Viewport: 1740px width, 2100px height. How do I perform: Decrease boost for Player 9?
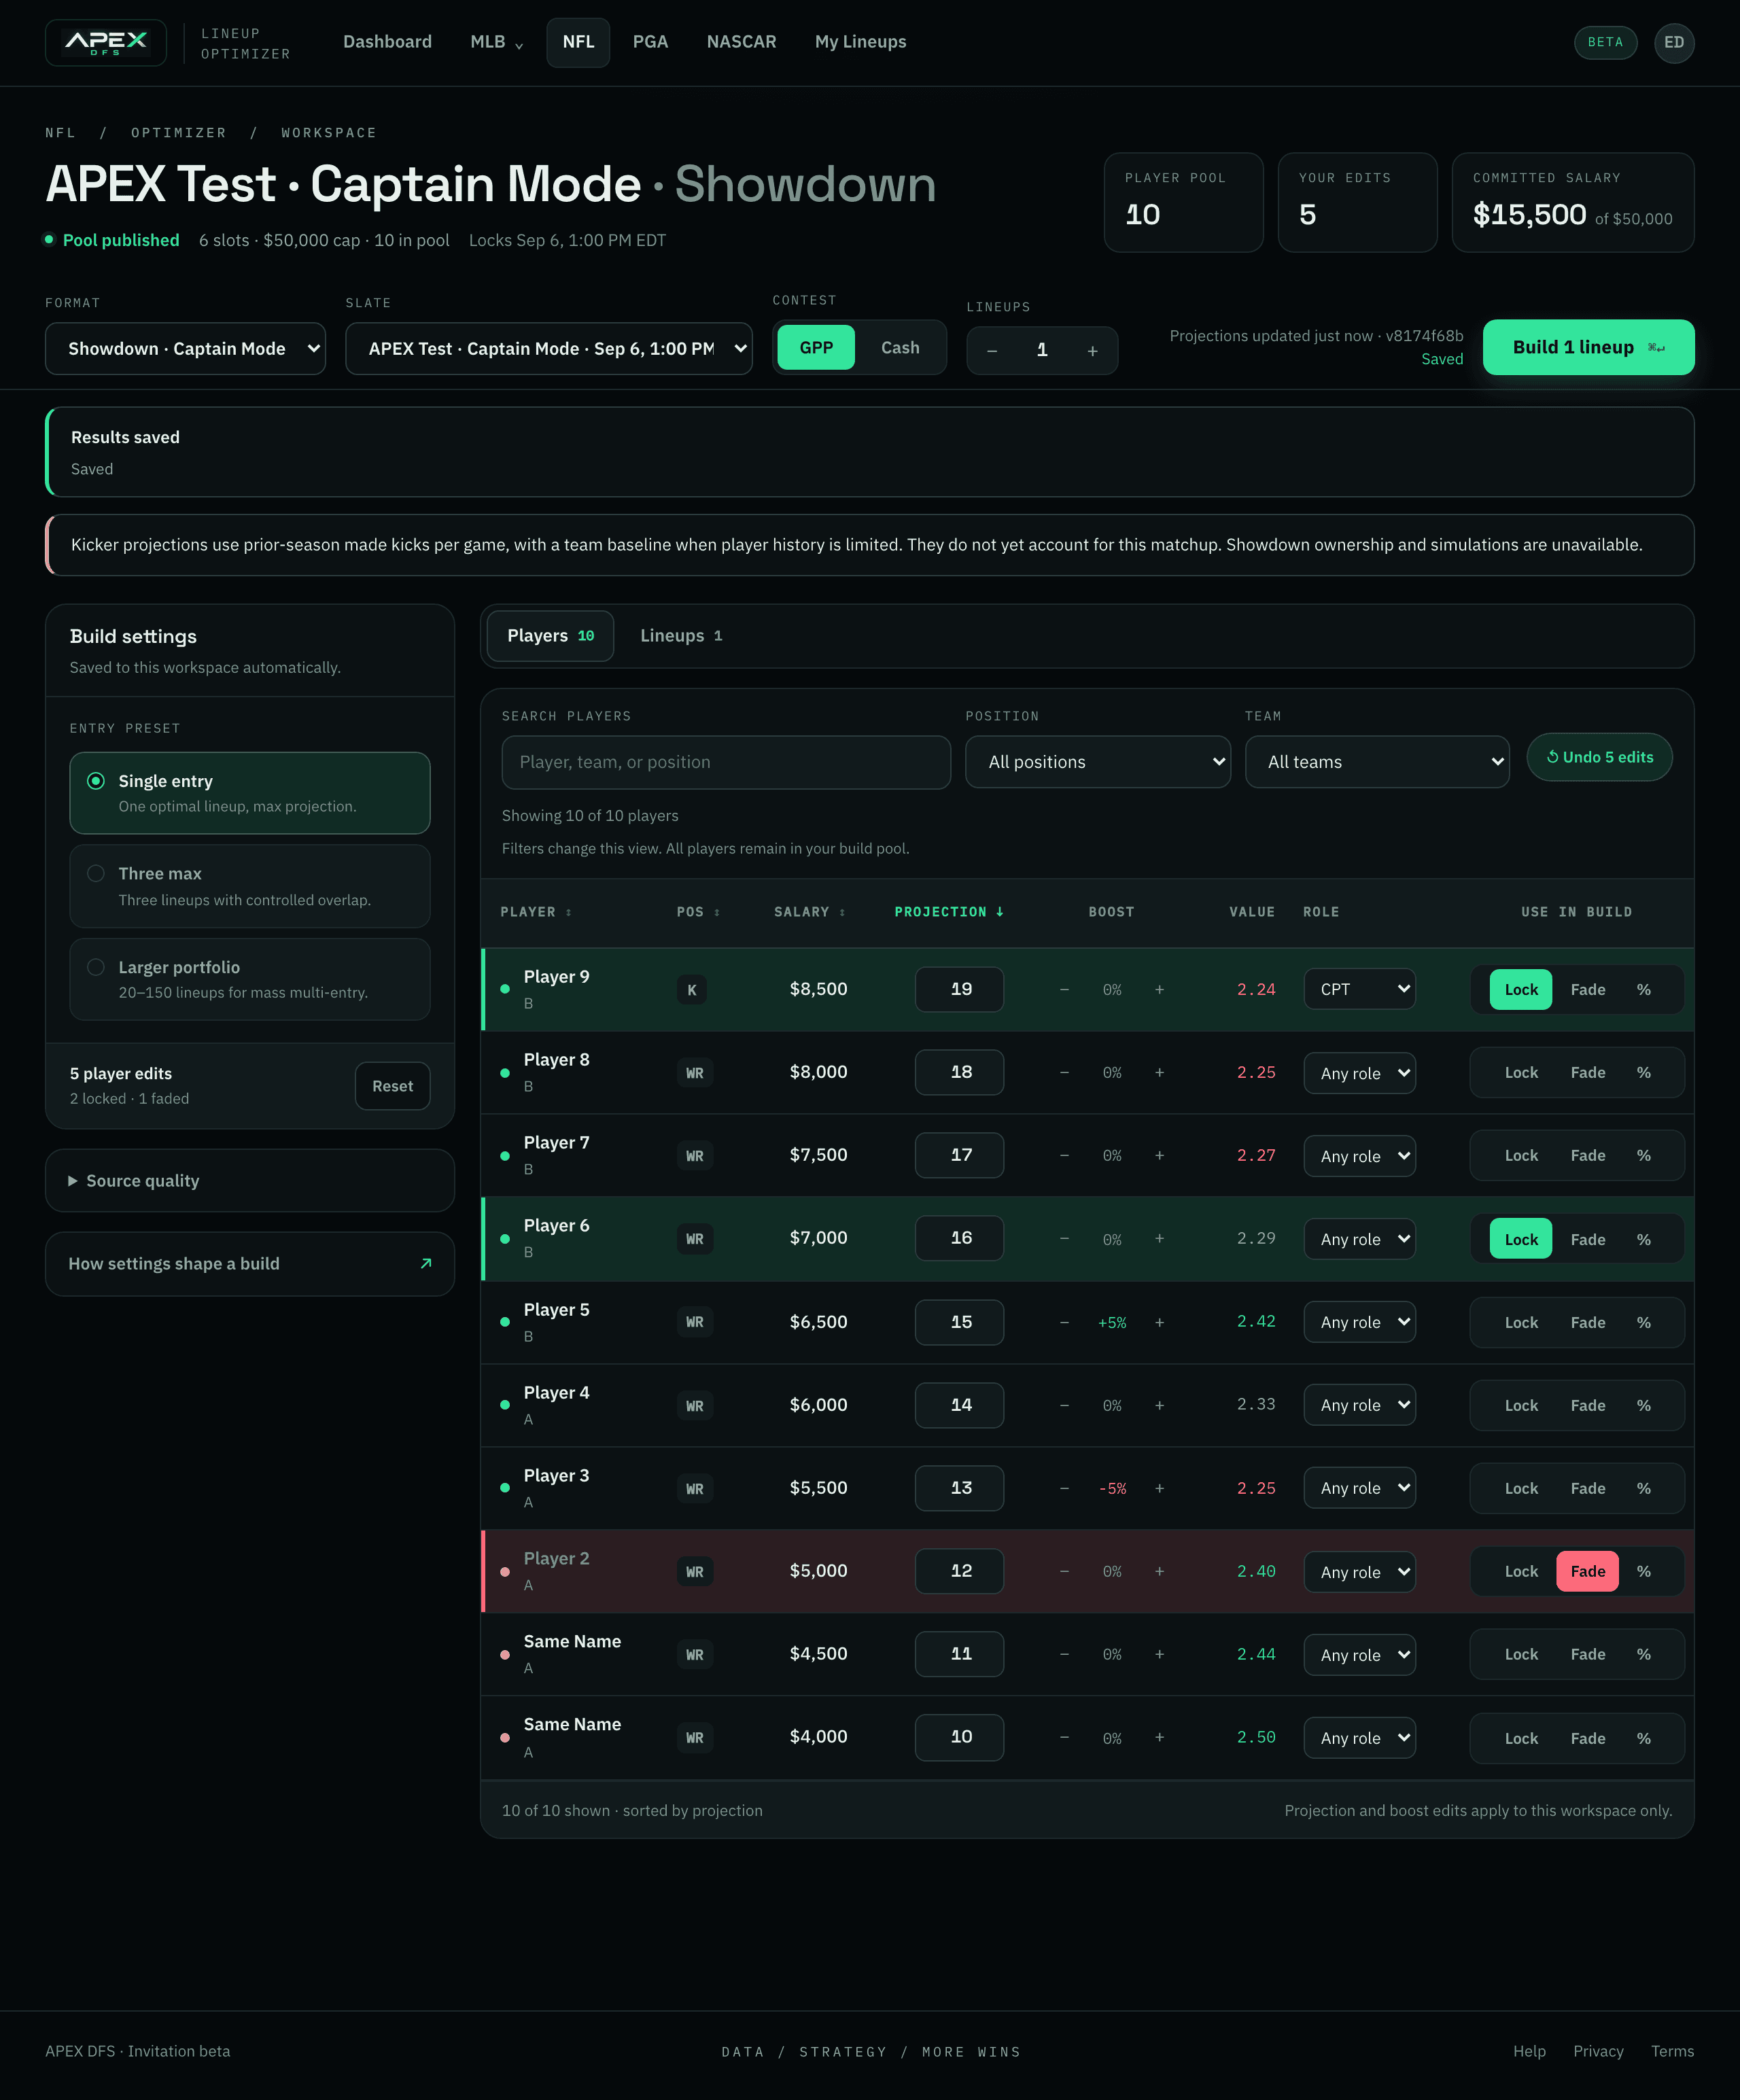1064,990
